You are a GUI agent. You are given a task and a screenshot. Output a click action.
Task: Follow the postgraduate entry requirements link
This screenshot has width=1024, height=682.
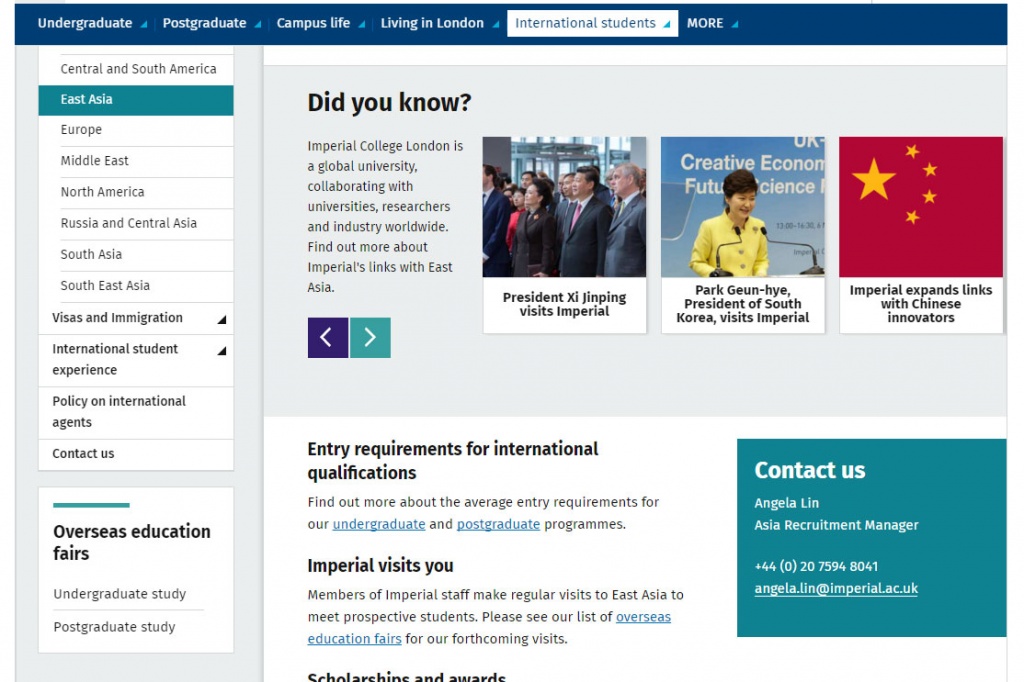coord(498,524)
